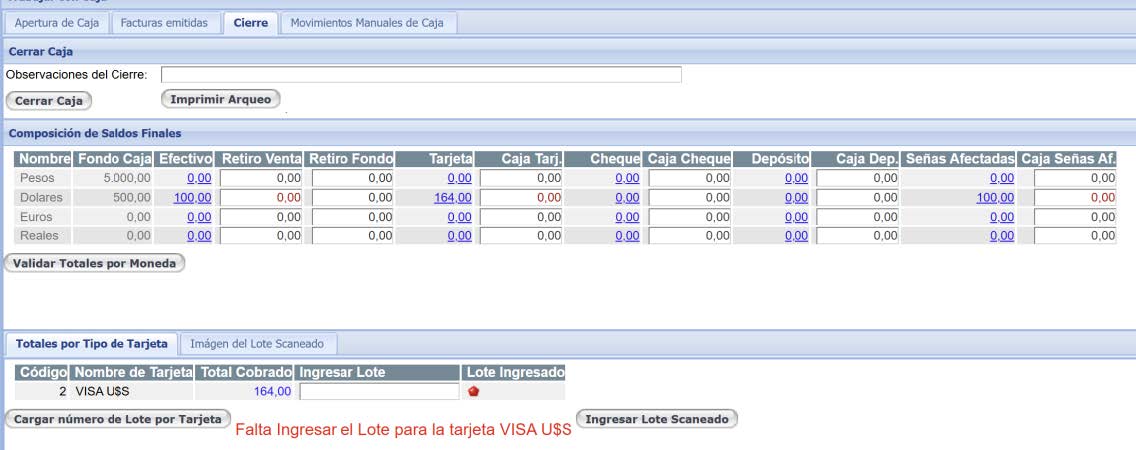Click the Pesos Efectivo 0,00 link

[198, 178]
